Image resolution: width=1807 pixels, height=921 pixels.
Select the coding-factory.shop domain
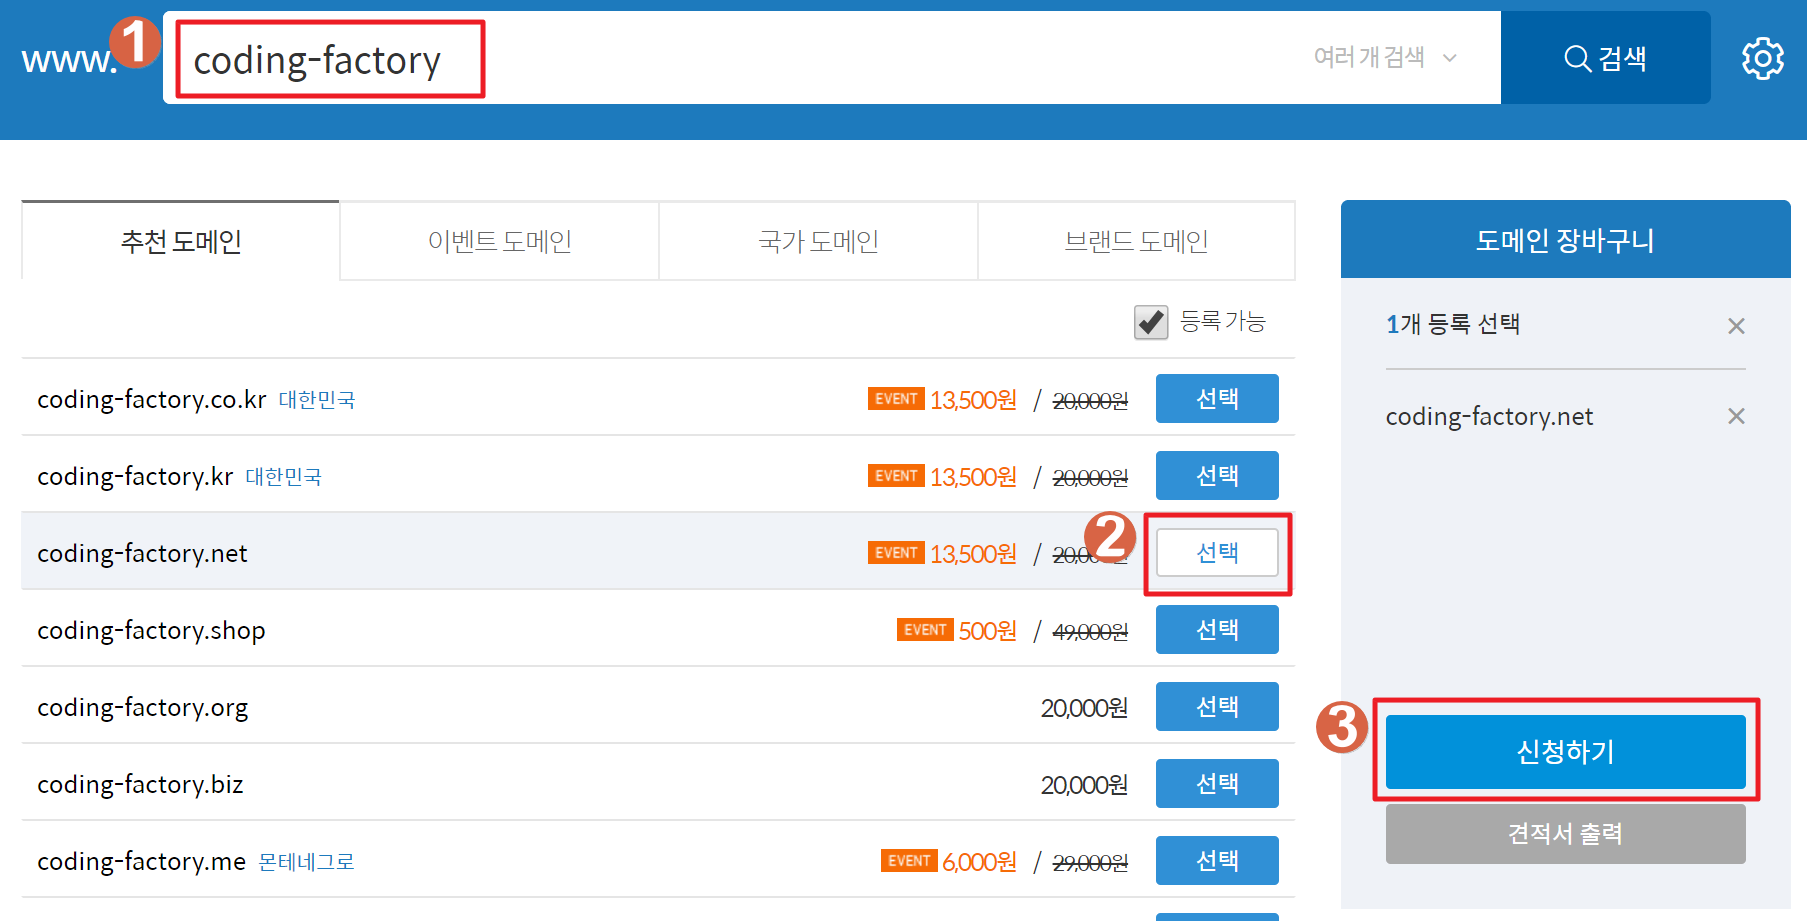(x=1217, y=629)
